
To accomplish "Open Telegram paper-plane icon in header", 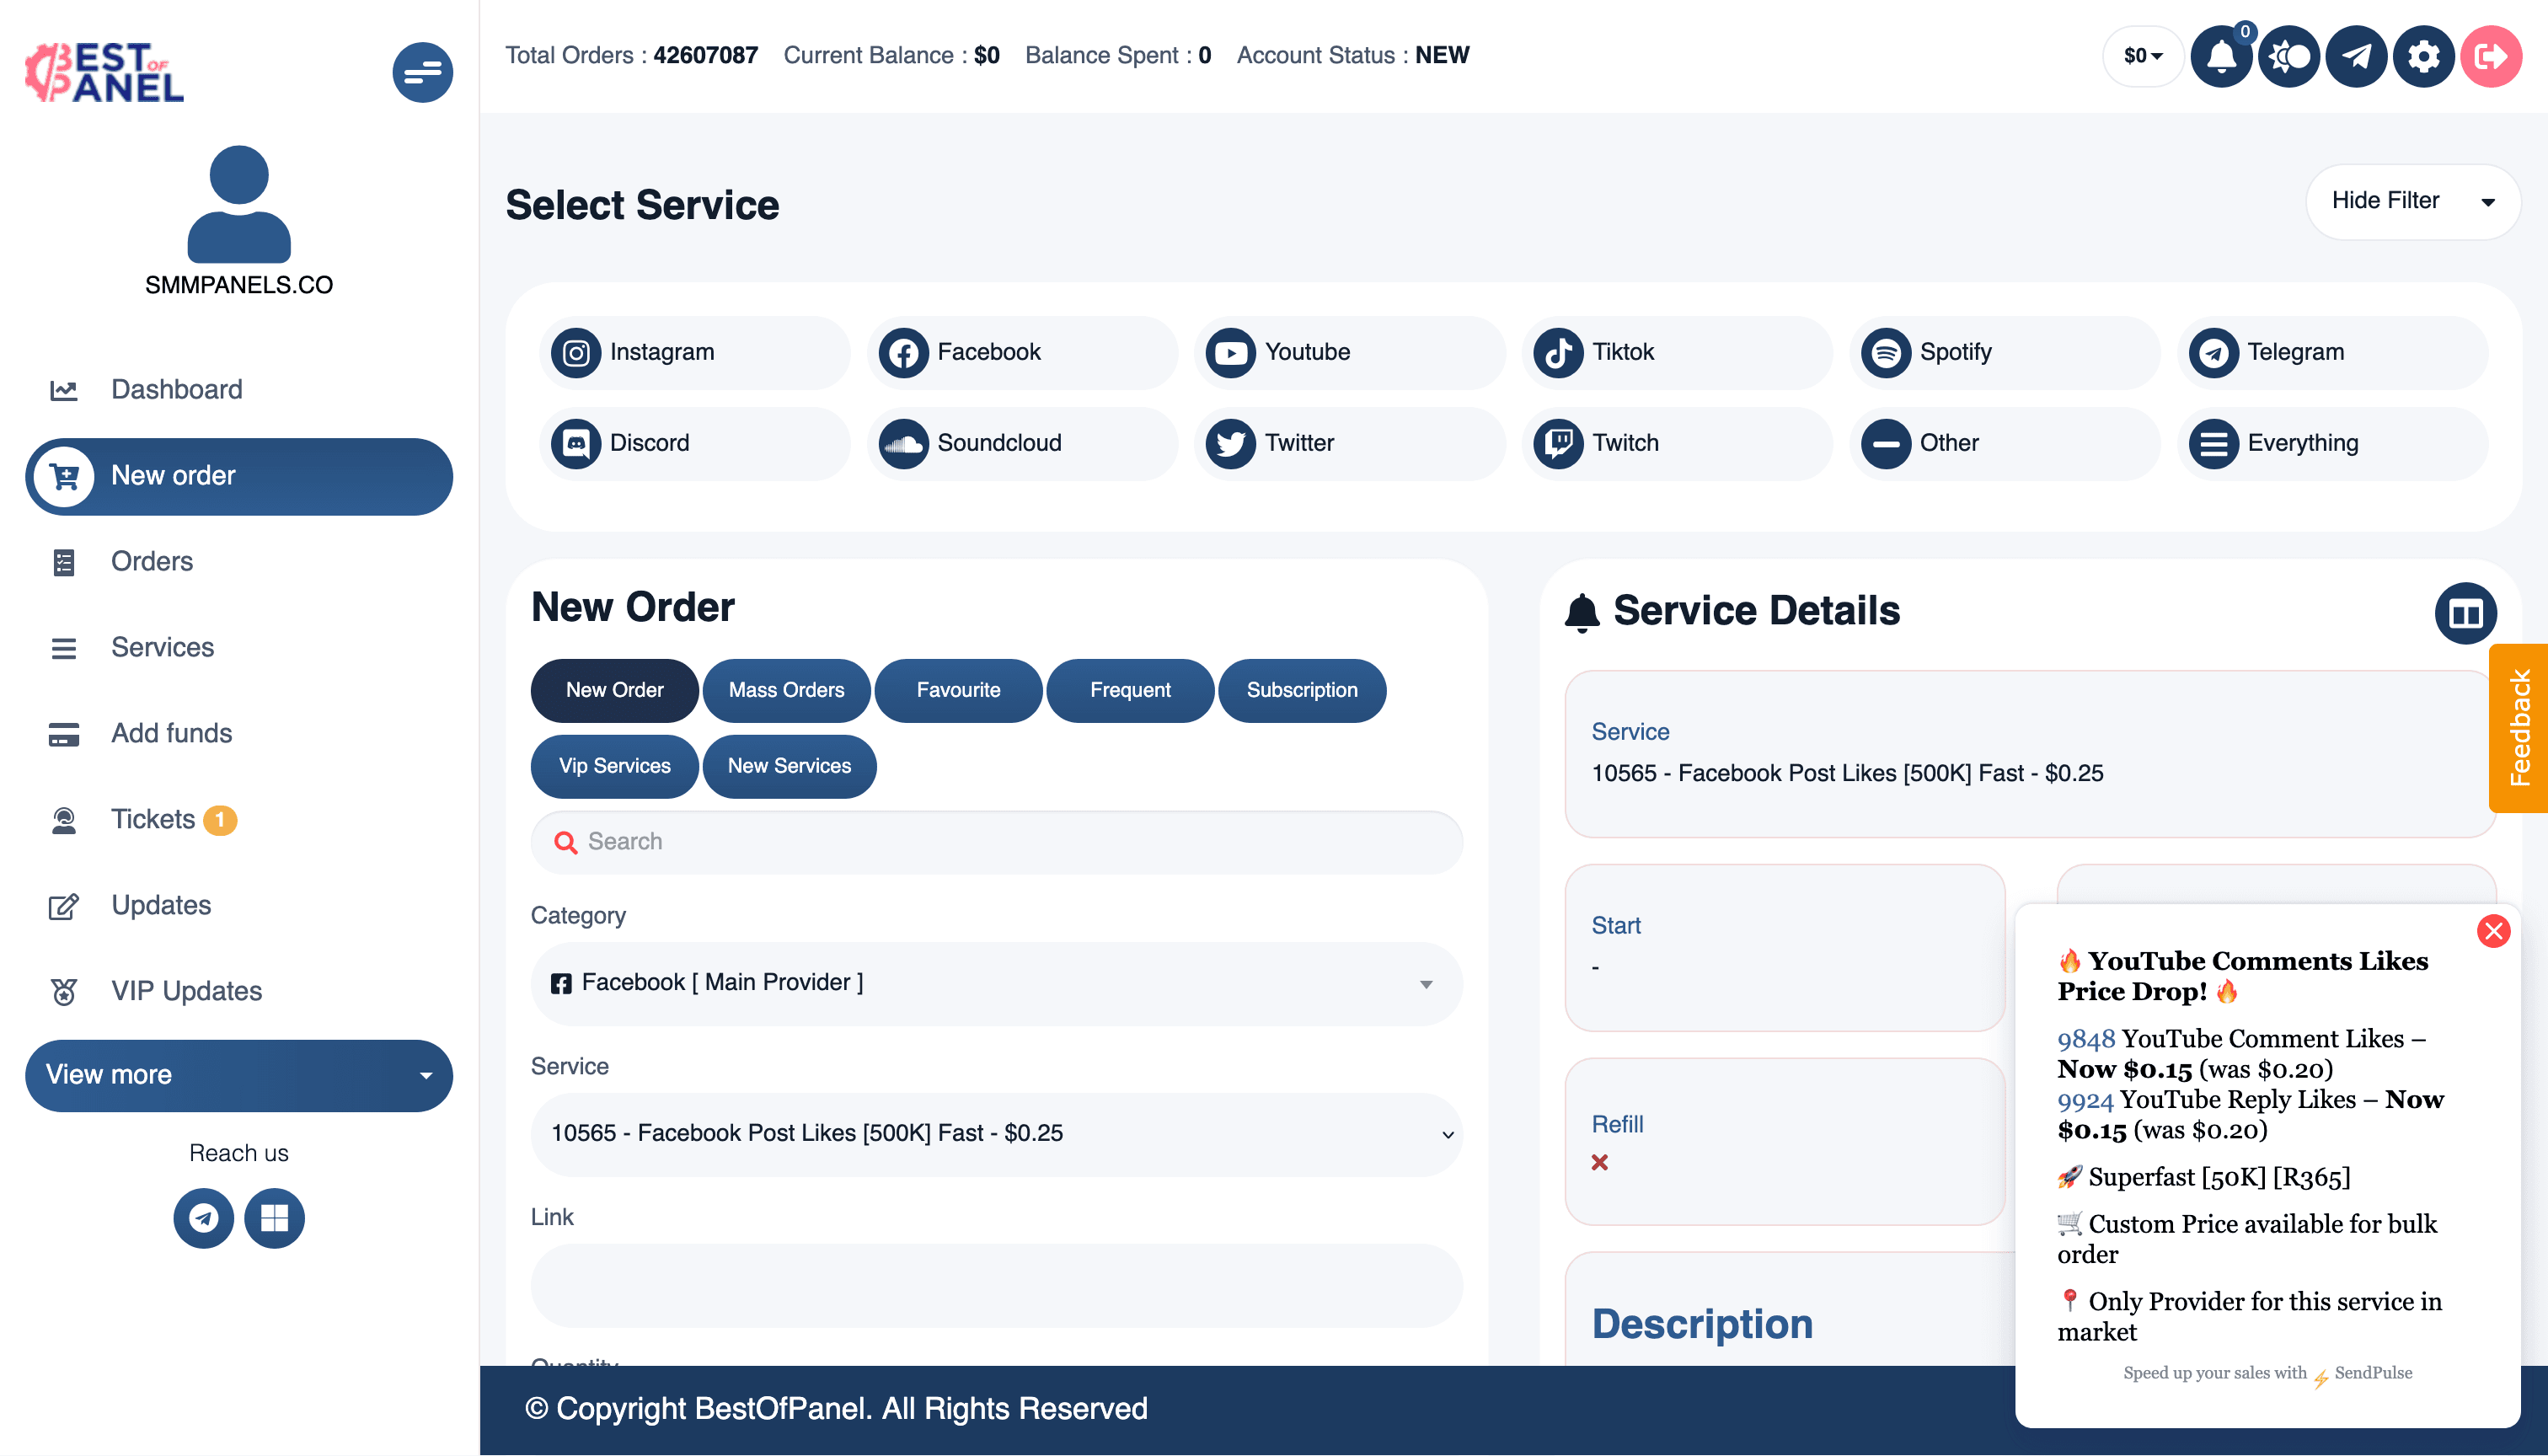I will [x=2356, y=56].
